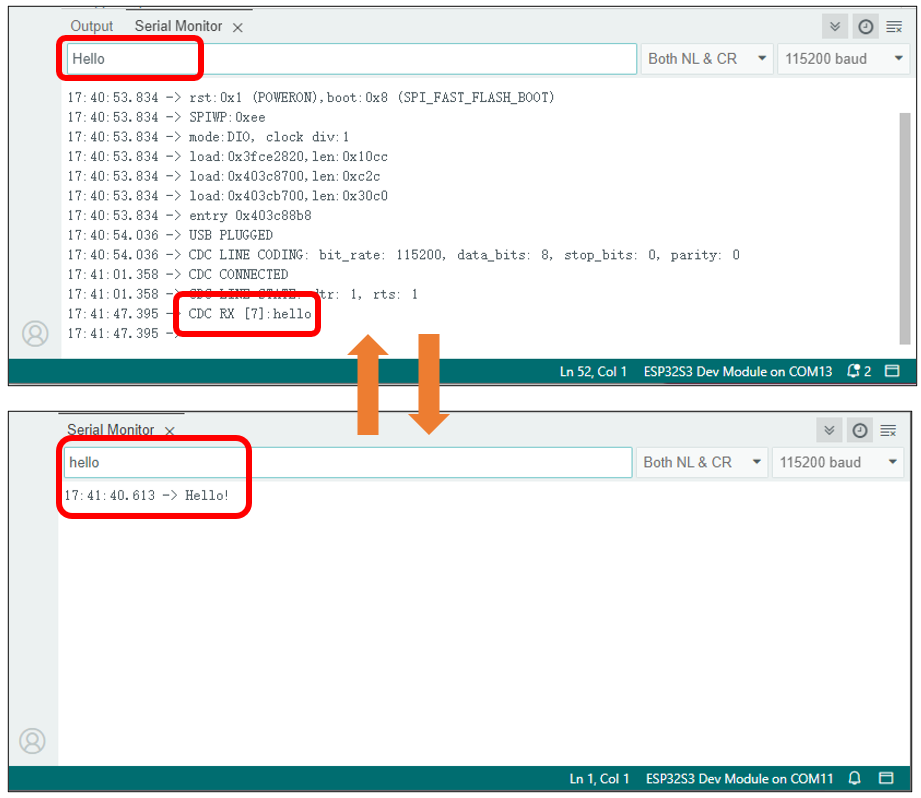This screenshot has height=798, width=921.
Task: Focus message input containing 'hello' in lower monitor
Action: [348, 462]
